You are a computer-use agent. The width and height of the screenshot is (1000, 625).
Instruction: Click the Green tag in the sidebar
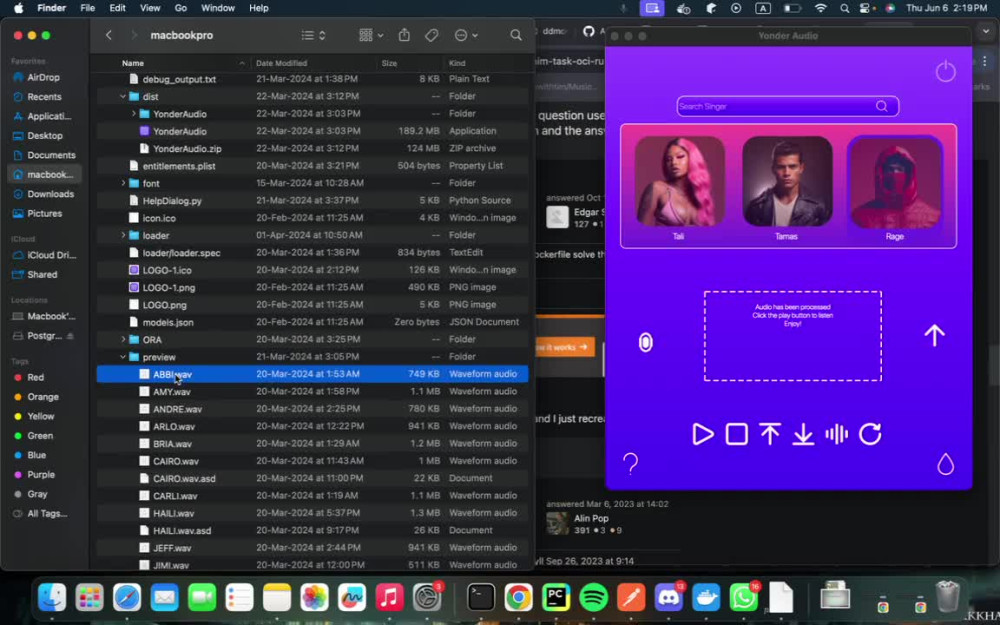tap(40, 436)
